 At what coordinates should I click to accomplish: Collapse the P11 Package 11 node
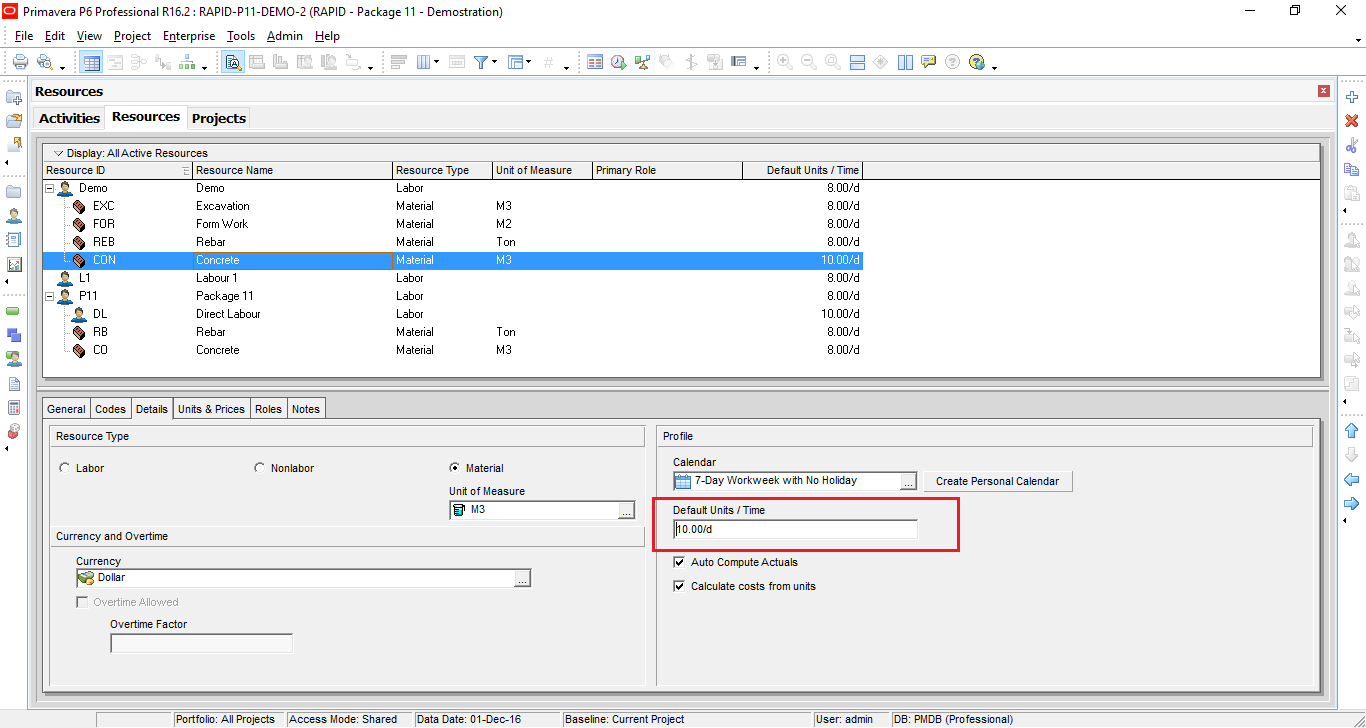coord(50,295)
